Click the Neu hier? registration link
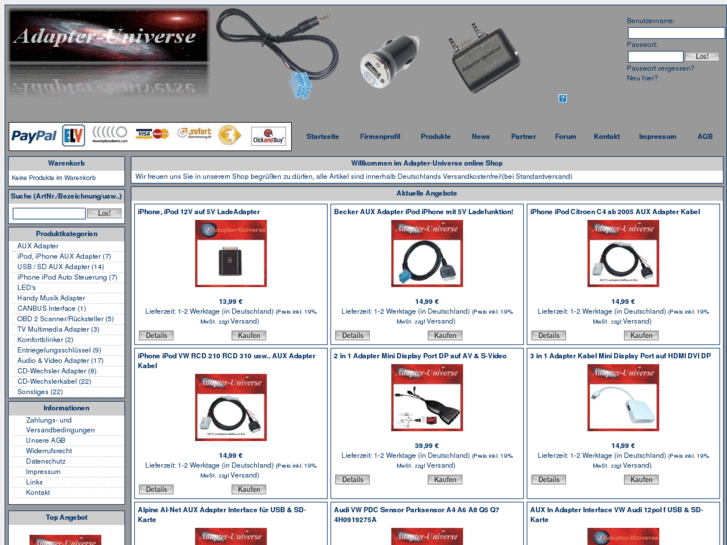Screen dimensions: 727x545 point(642,78)
